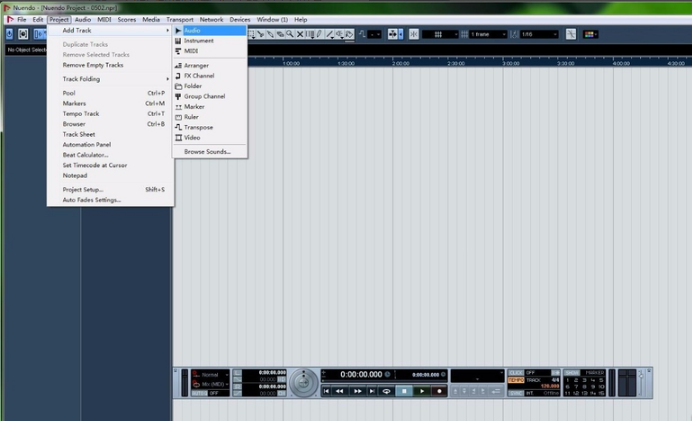Click the Rewind transport button

(x=342, y=391)
